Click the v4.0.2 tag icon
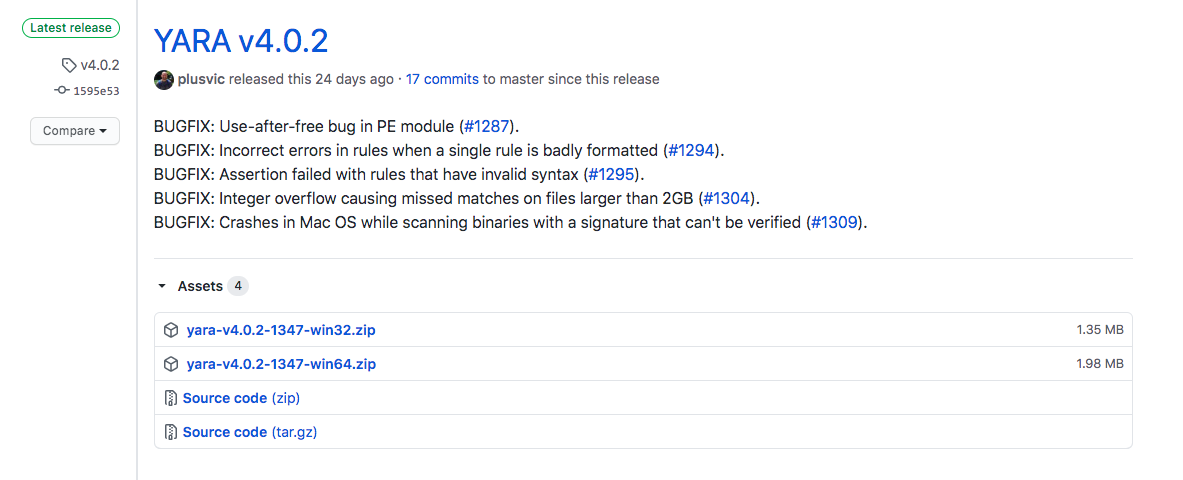This screenshot has width=1183, height=480. (x=68, y=66)
